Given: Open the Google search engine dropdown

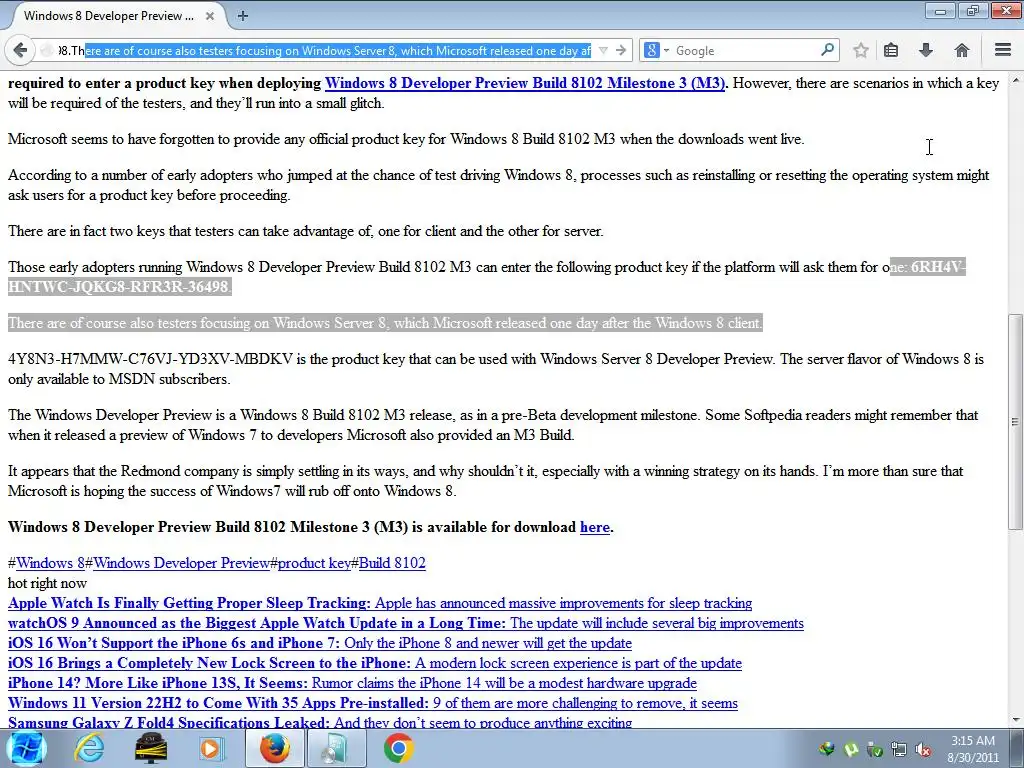Looking at the screenshot, I should (x=657, y=50).
